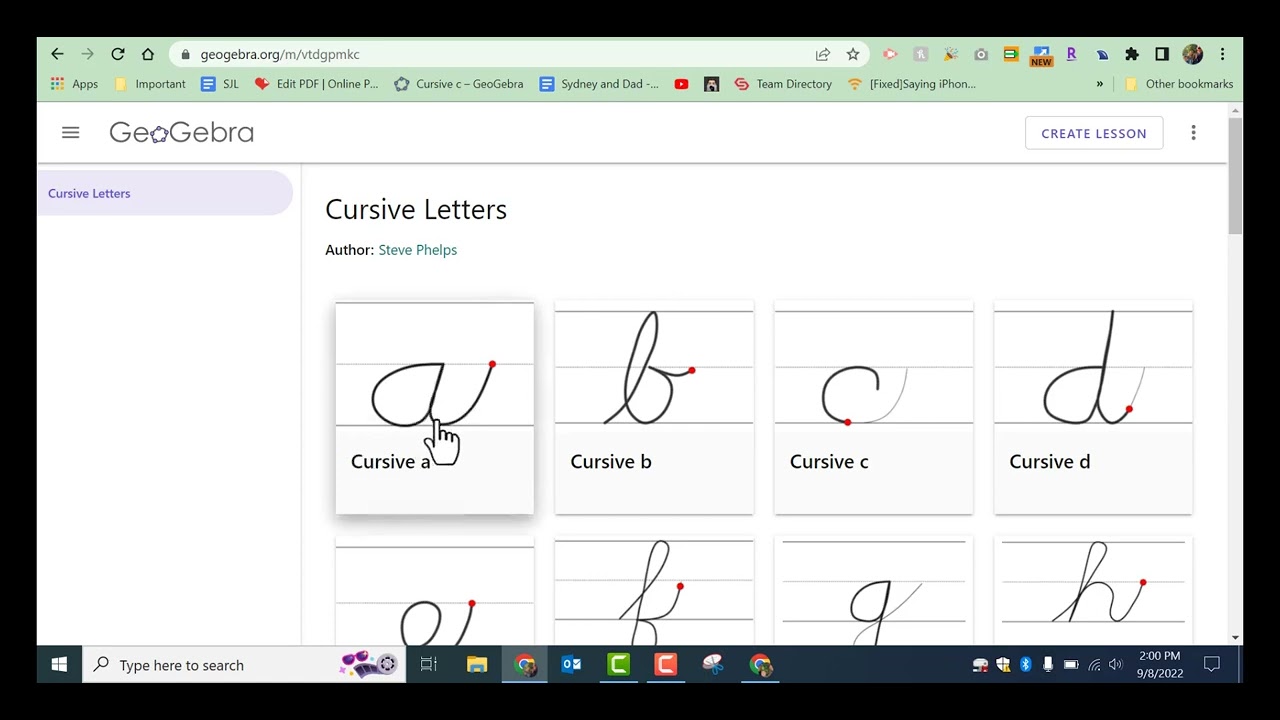Screen dimensions: 1280x720
Task: Open the cursive f thumbnail card
Action: [x=654, y=590]
